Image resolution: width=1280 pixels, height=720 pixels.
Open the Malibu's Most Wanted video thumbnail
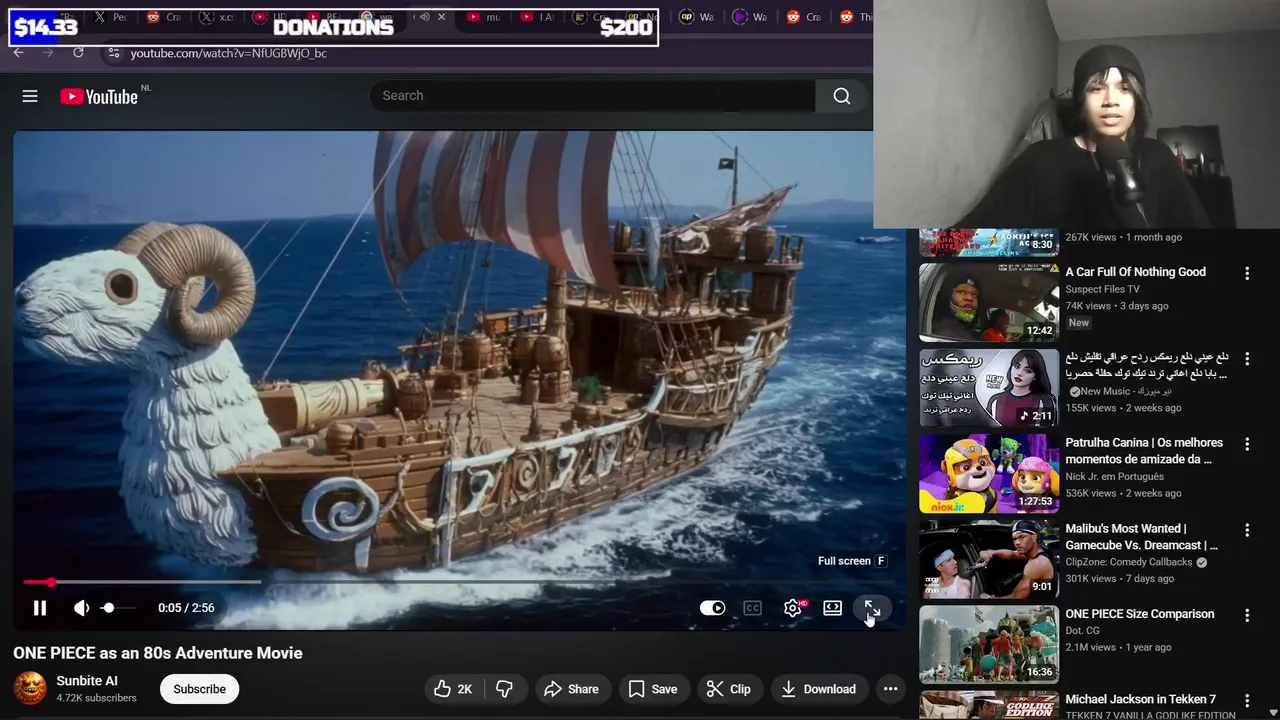[989, 559]
